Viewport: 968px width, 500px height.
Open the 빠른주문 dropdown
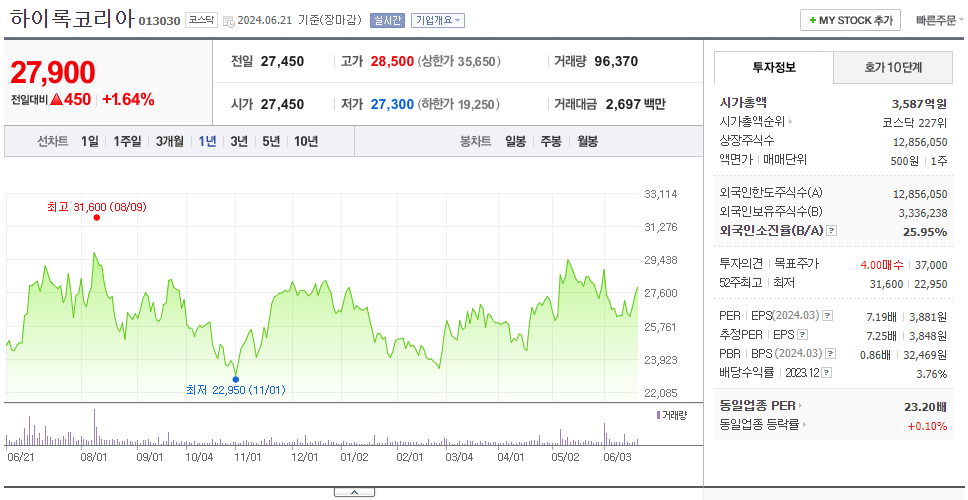point(940,20)
